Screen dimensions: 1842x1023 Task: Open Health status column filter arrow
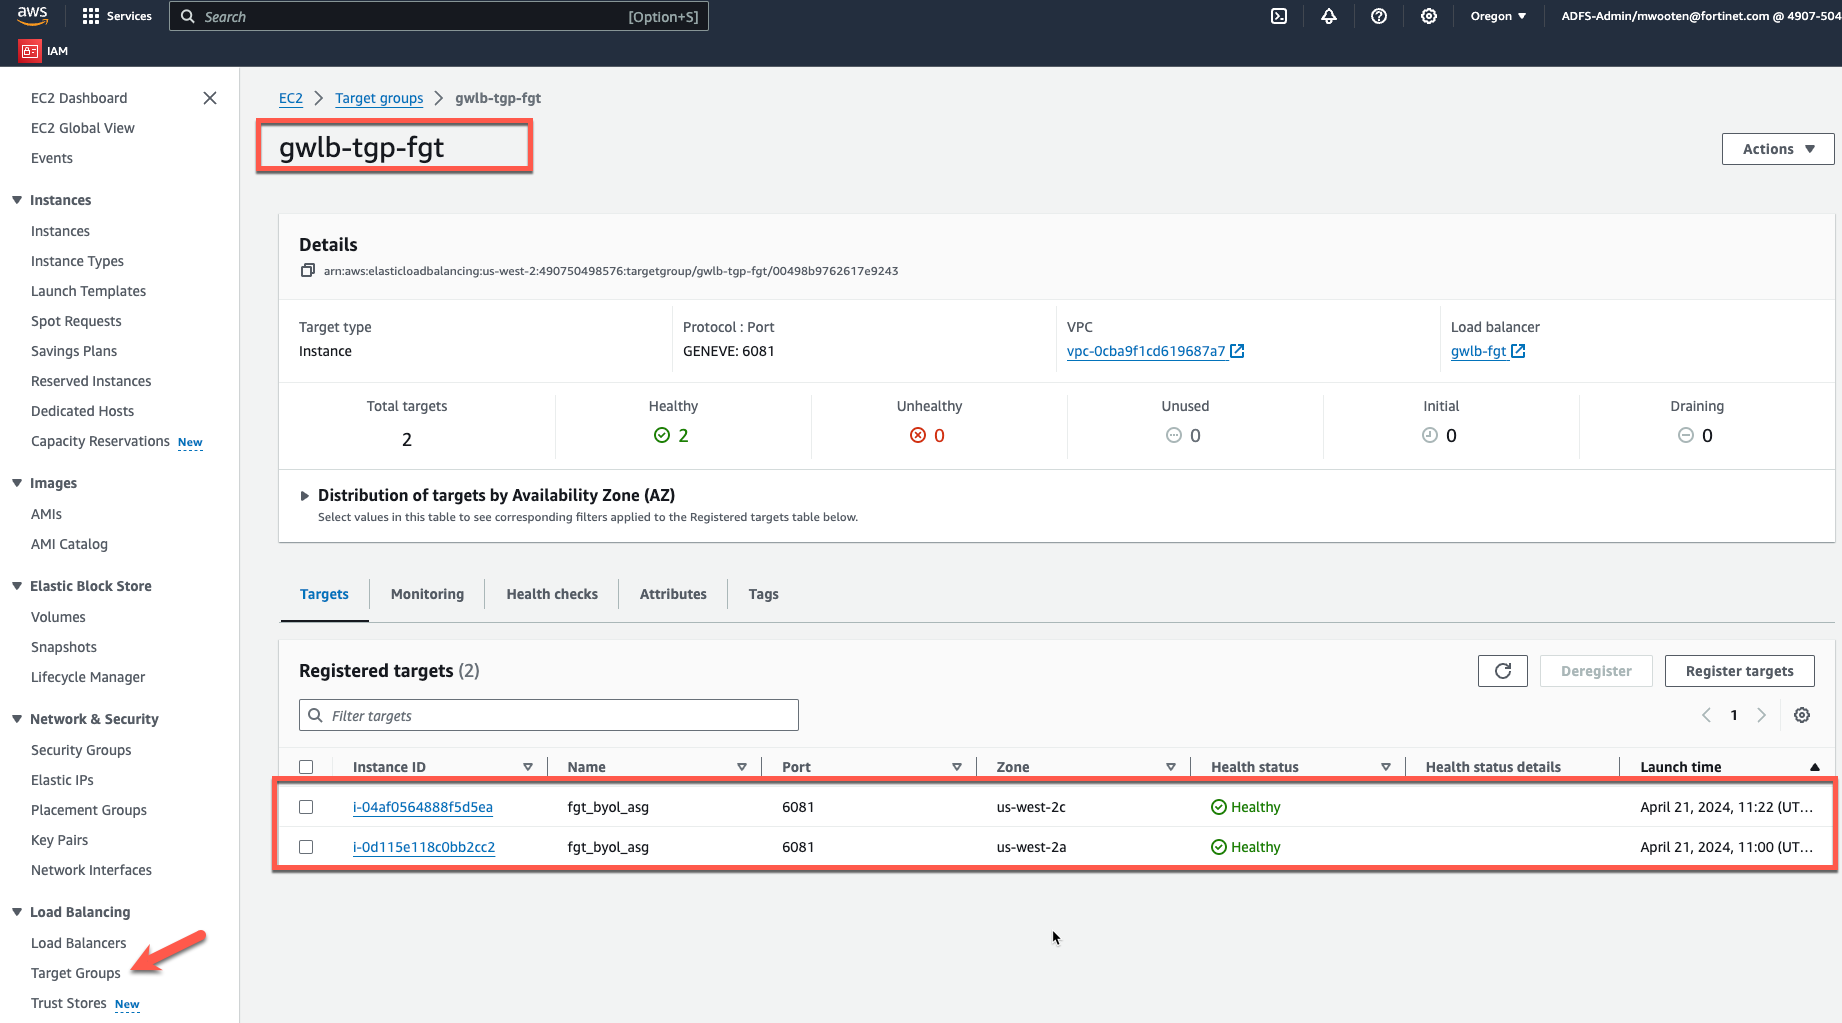click(1386, 767)
